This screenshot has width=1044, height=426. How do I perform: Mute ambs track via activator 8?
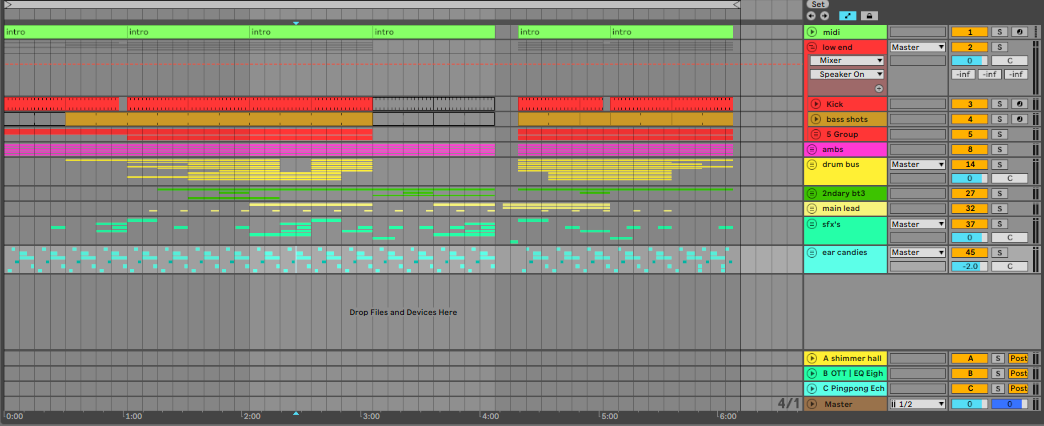[969, 150]
